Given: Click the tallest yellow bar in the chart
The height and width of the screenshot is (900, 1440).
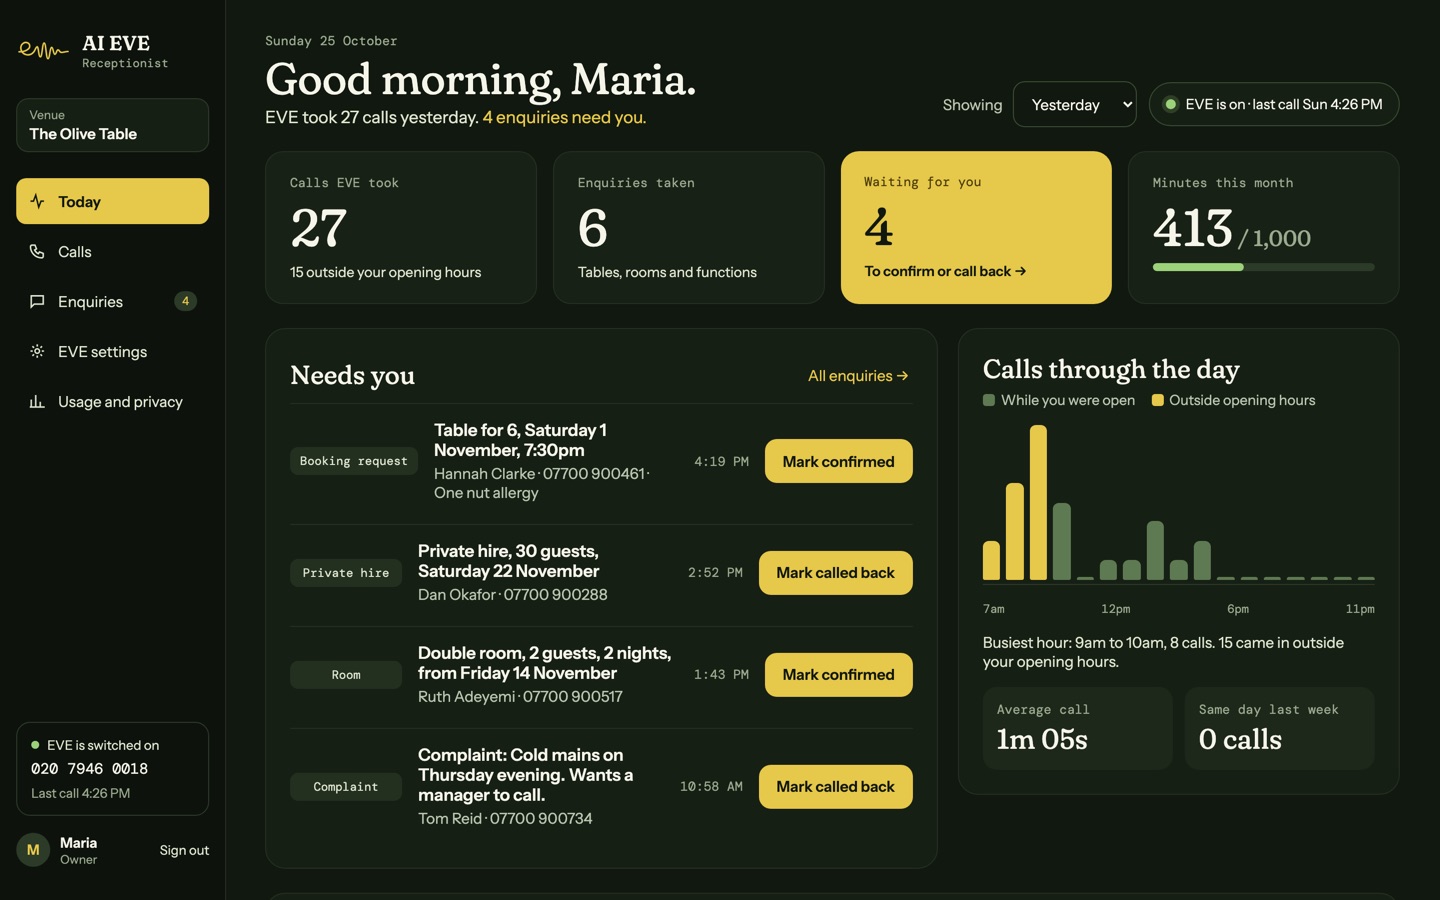Looking at the screenshot, I should 1038,502.
